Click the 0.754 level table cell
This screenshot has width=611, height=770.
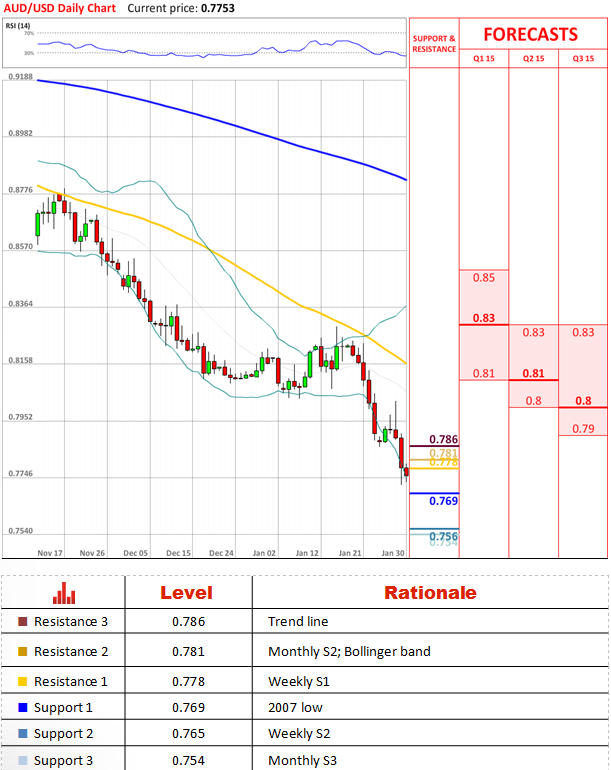[x=188, y=761]
